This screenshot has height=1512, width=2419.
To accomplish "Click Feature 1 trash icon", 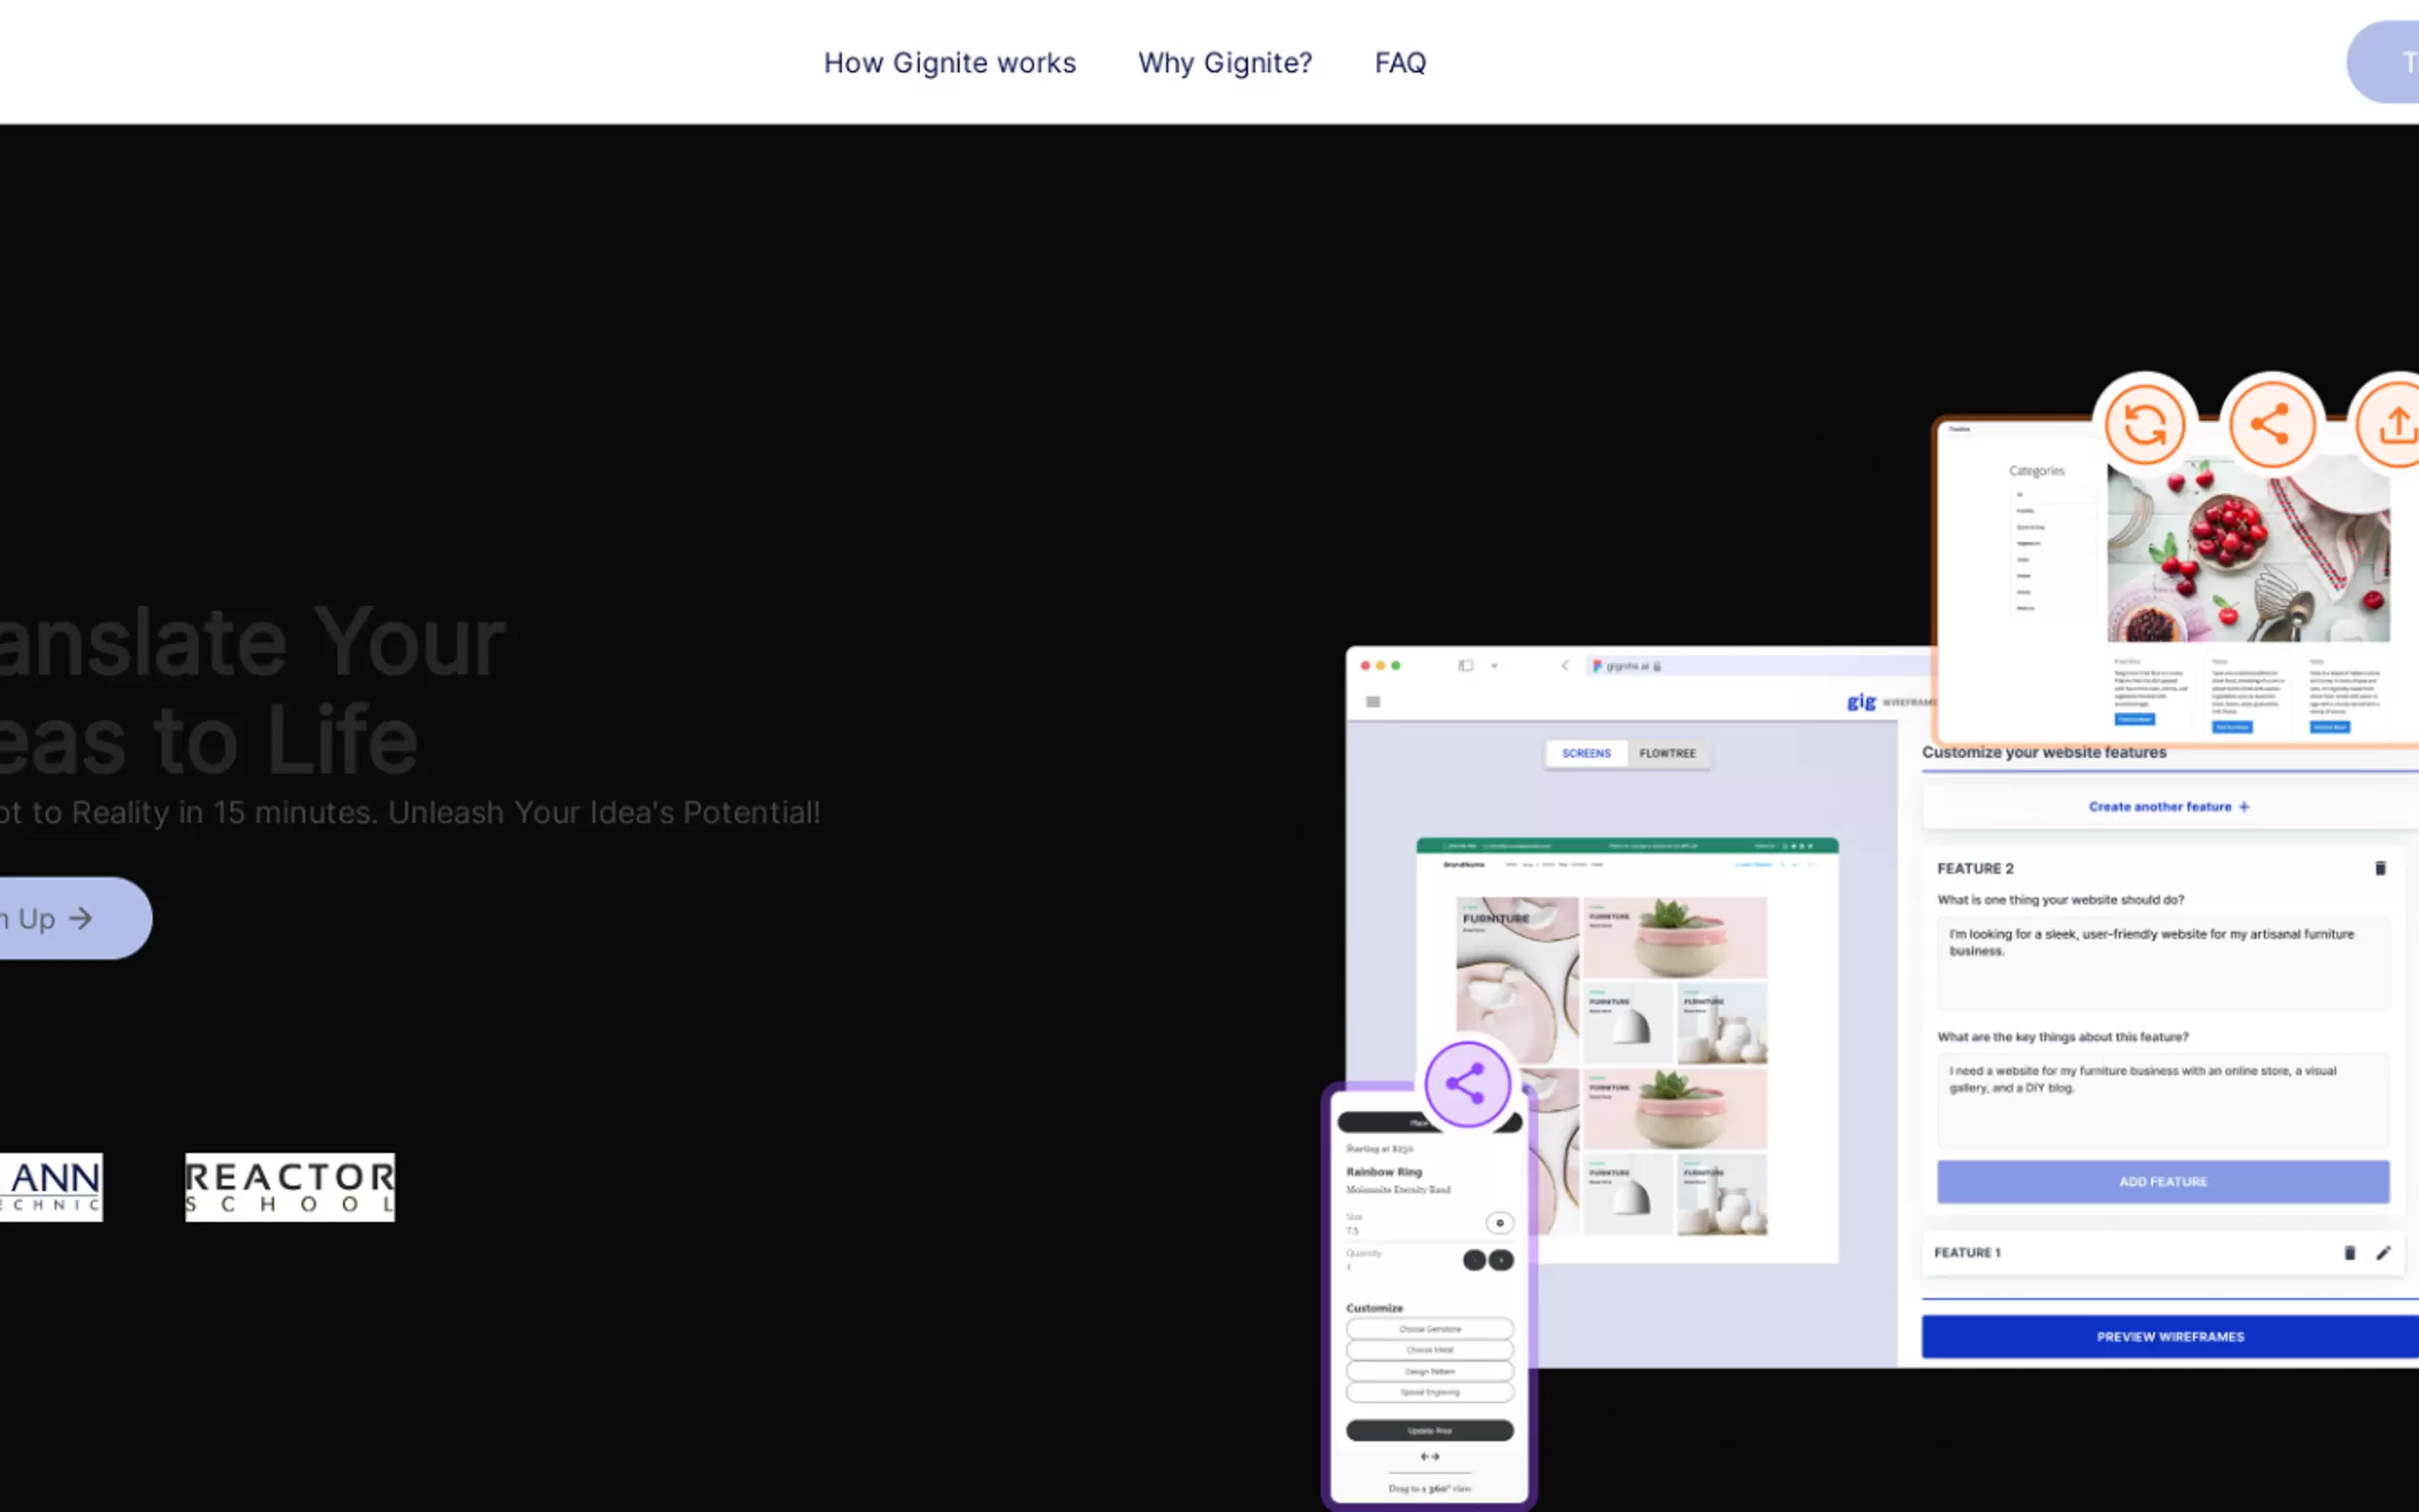I will point(2349,1253).
